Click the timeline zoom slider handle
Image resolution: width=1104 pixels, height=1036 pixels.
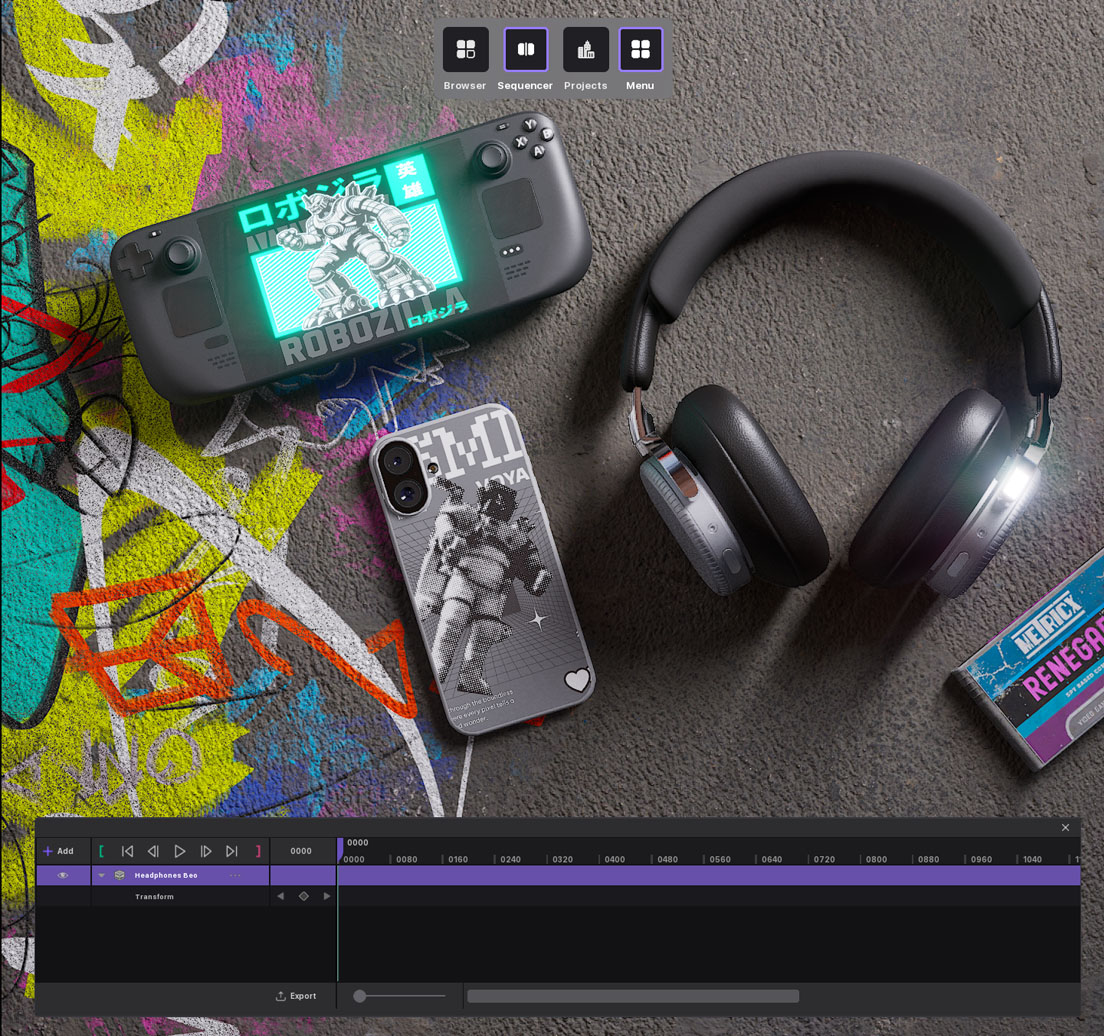[x=360, y=996]
